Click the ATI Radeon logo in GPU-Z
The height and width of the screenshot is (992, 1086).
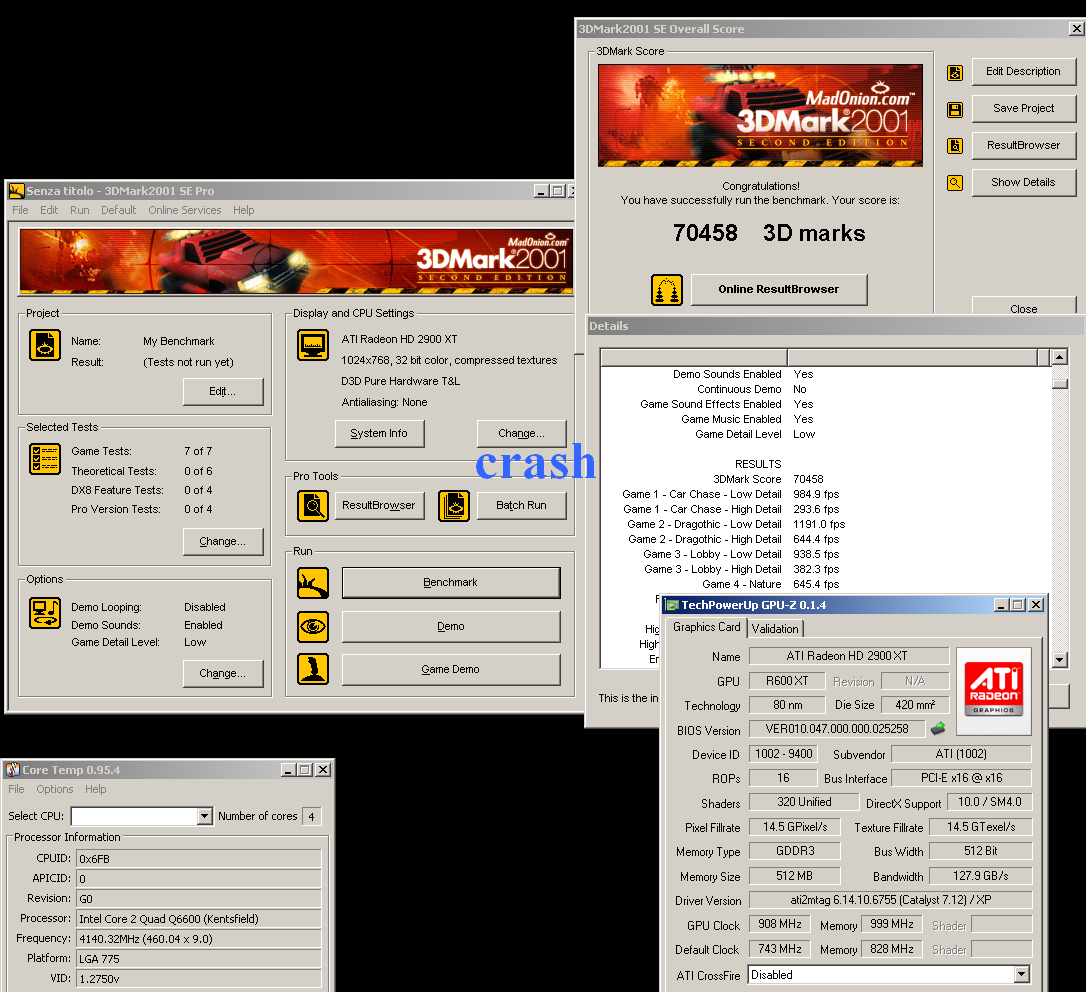tap(994, 689)
